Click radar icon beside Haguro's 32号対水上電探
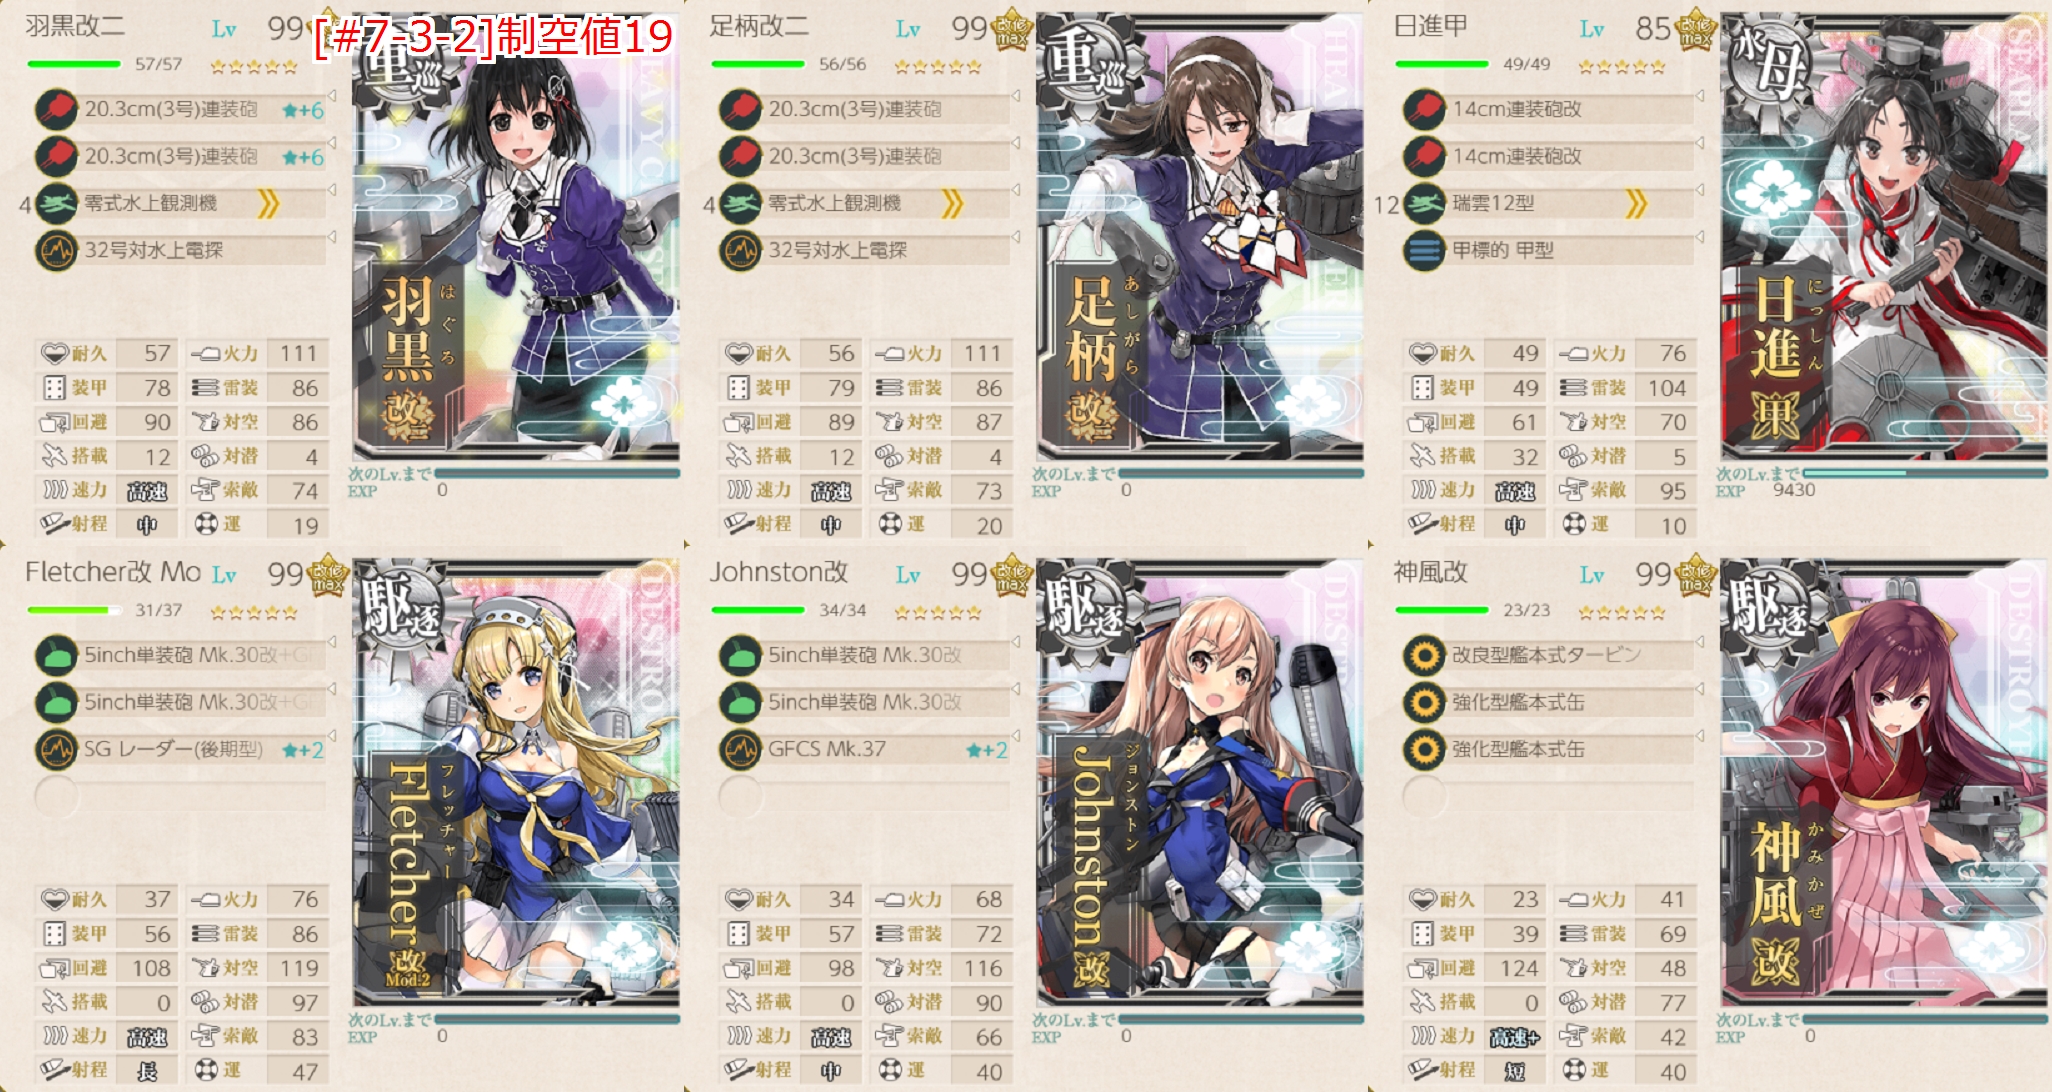Viewport: 2052px width, 1092px height. 56,250
